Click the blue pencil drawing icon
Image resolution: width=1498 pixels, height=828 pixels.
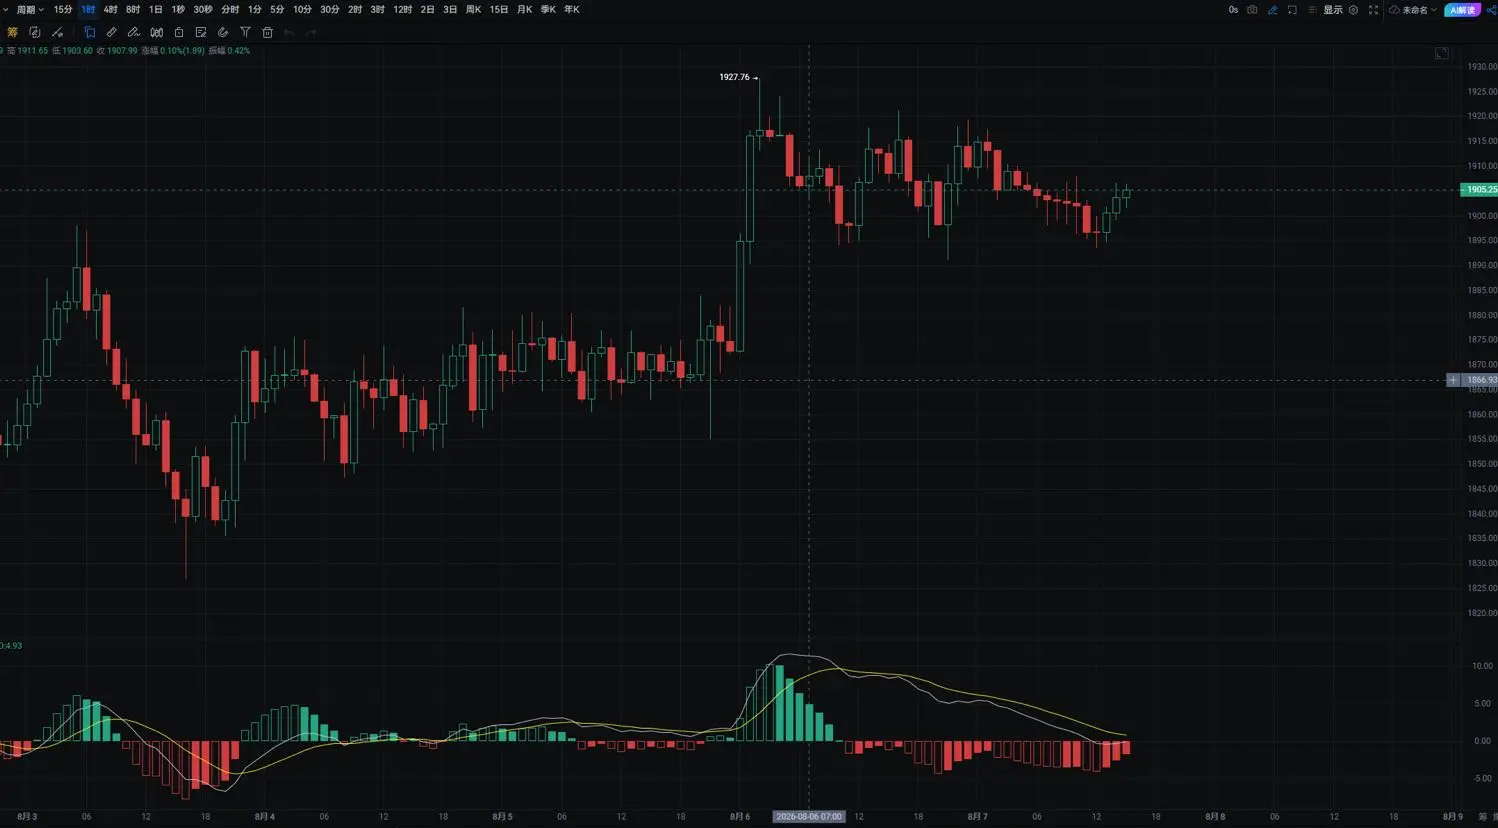coord(1272,10)
